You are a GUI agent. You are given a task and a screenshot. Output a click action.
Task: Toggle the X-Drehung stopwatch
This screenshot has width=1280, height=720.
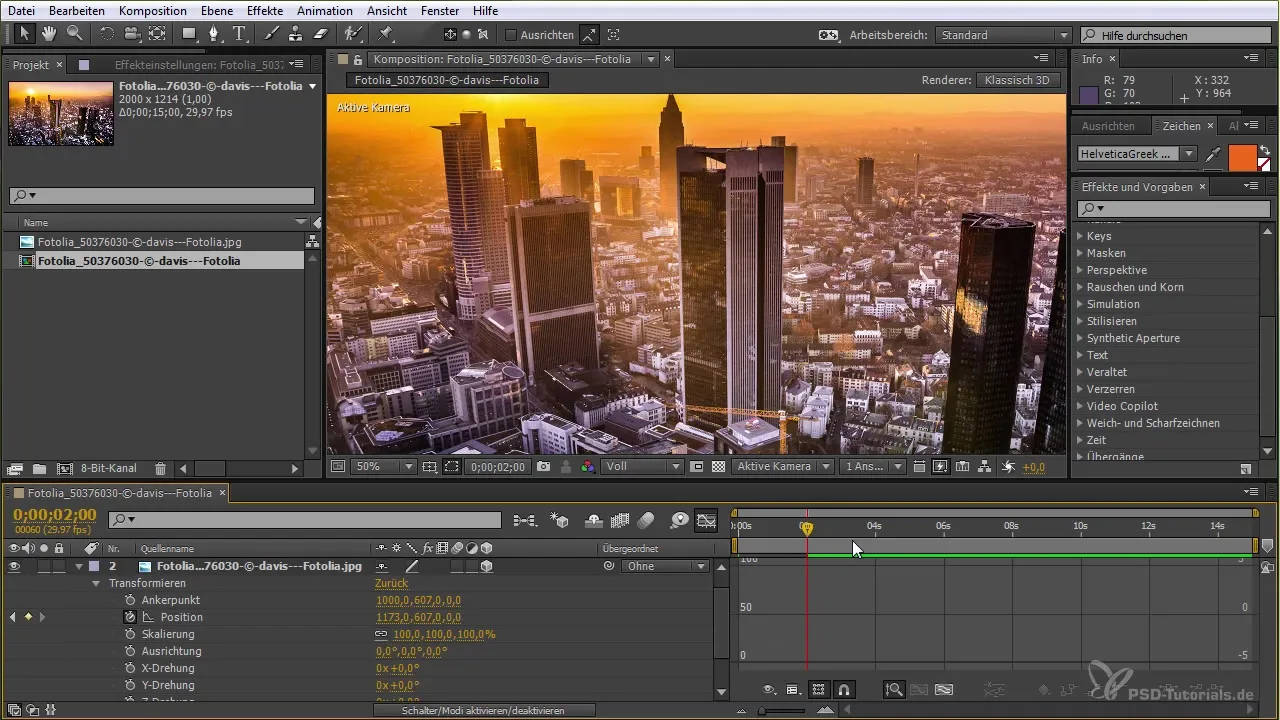[x=129, y=668]
